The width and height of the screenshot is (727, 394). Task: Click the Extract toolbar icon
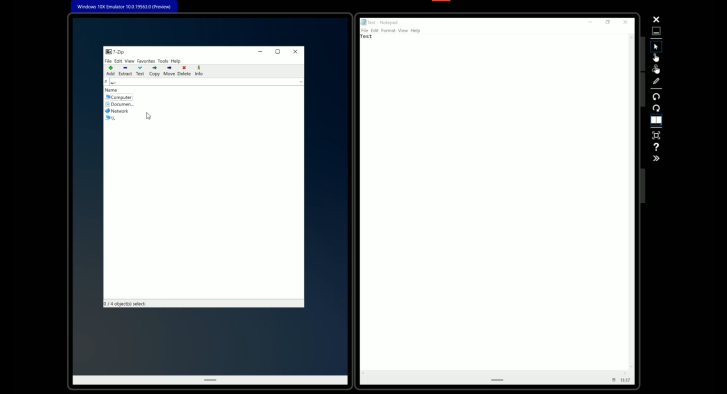(125, 70)
